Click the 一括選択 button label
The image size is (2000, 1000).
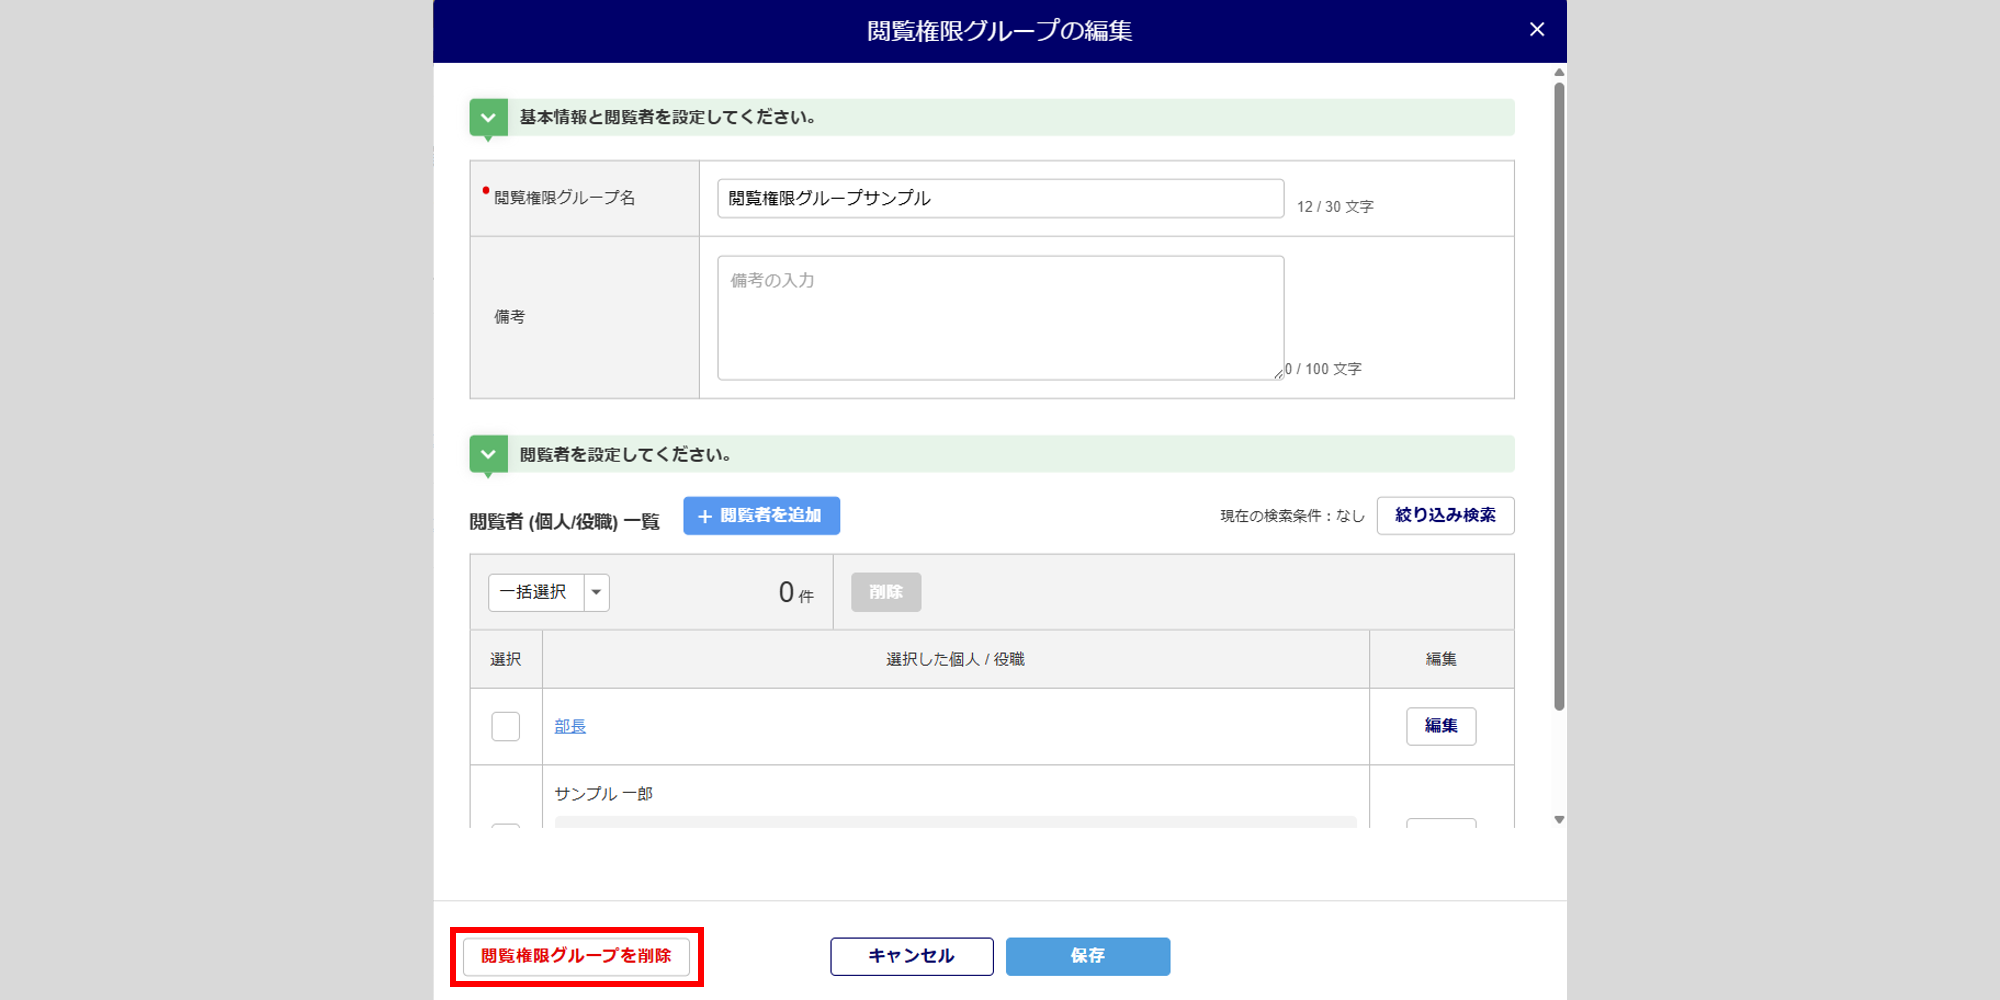click(x=535, y=593)
